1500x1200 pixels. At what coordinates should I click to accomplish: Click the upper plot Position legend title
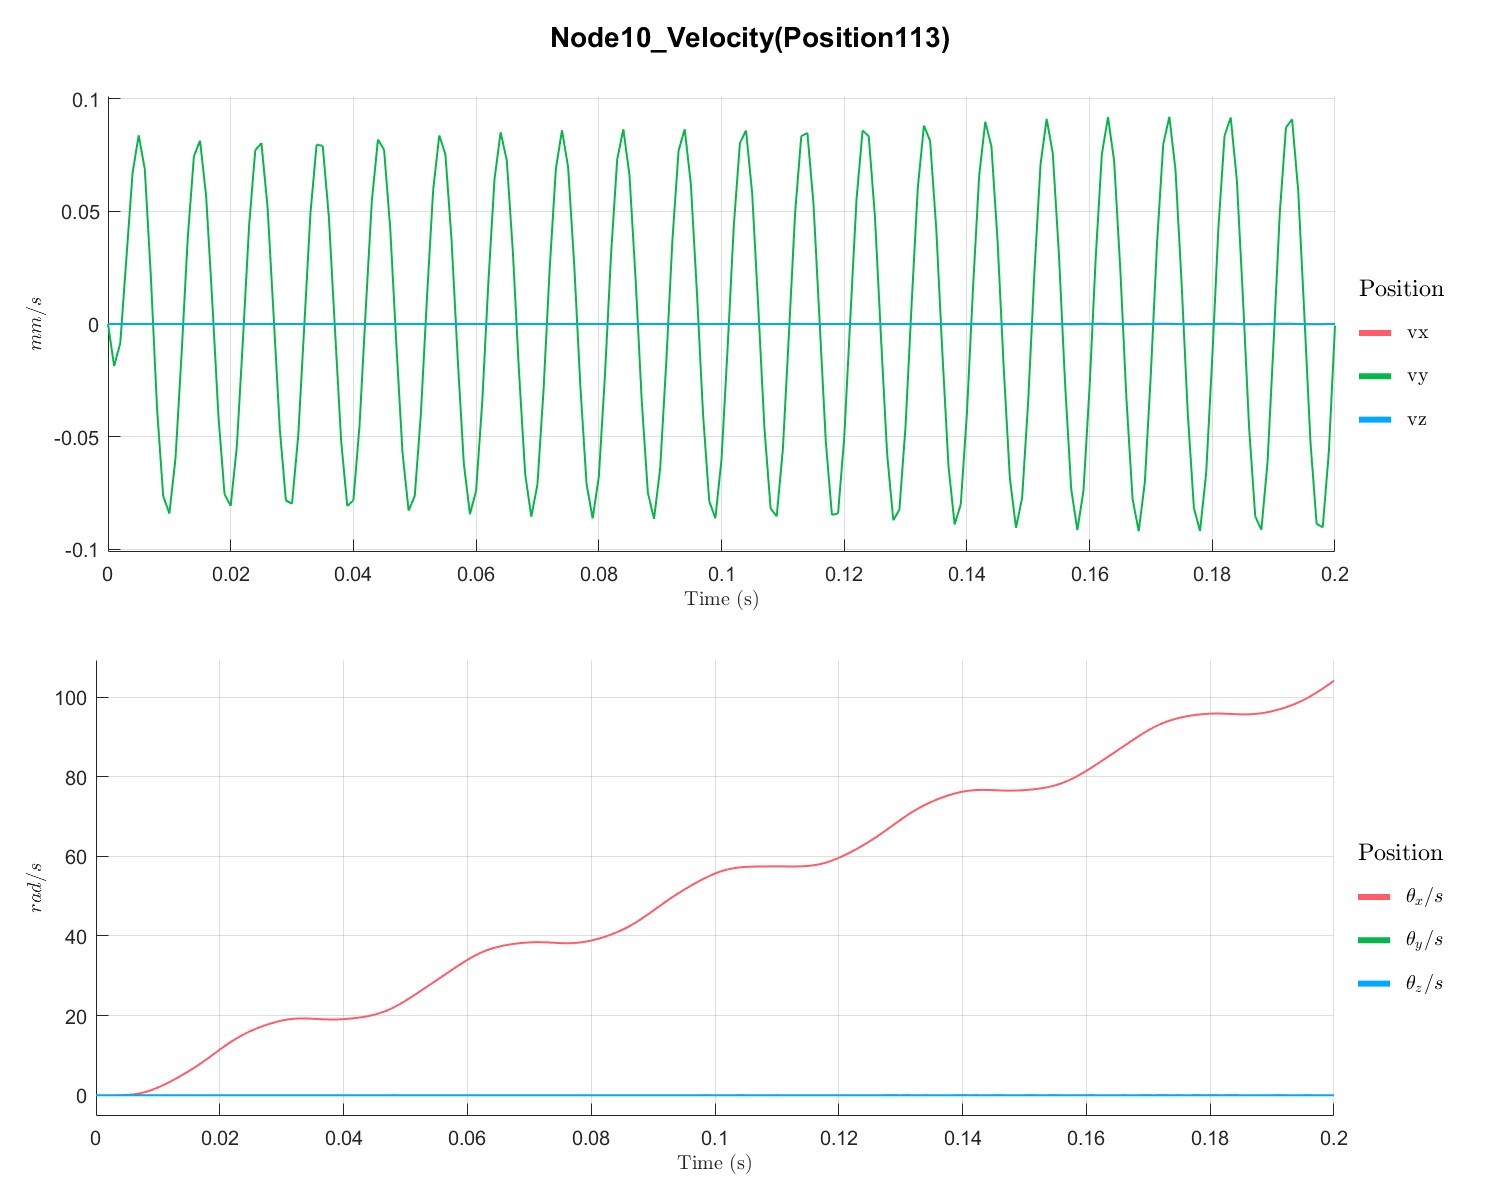tap(1401, 289)
